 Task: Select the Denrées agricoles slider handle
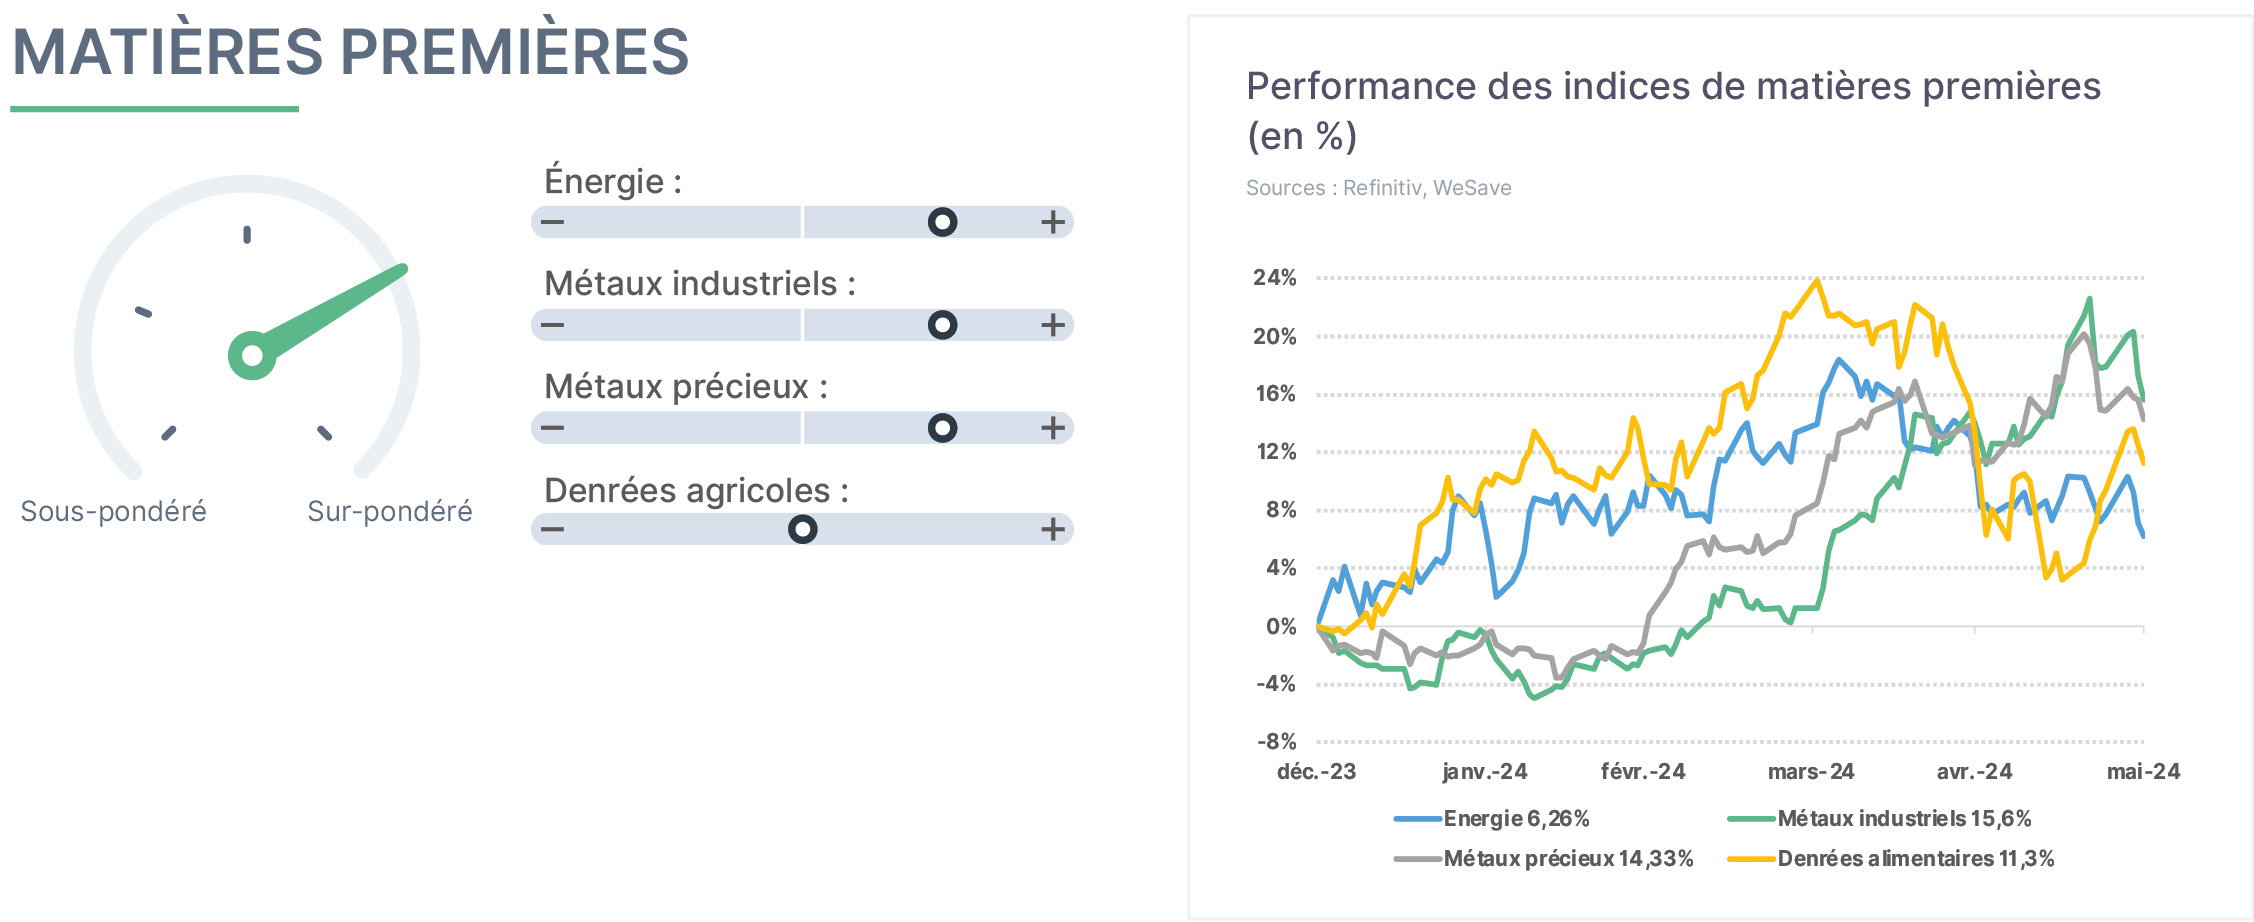802,529
